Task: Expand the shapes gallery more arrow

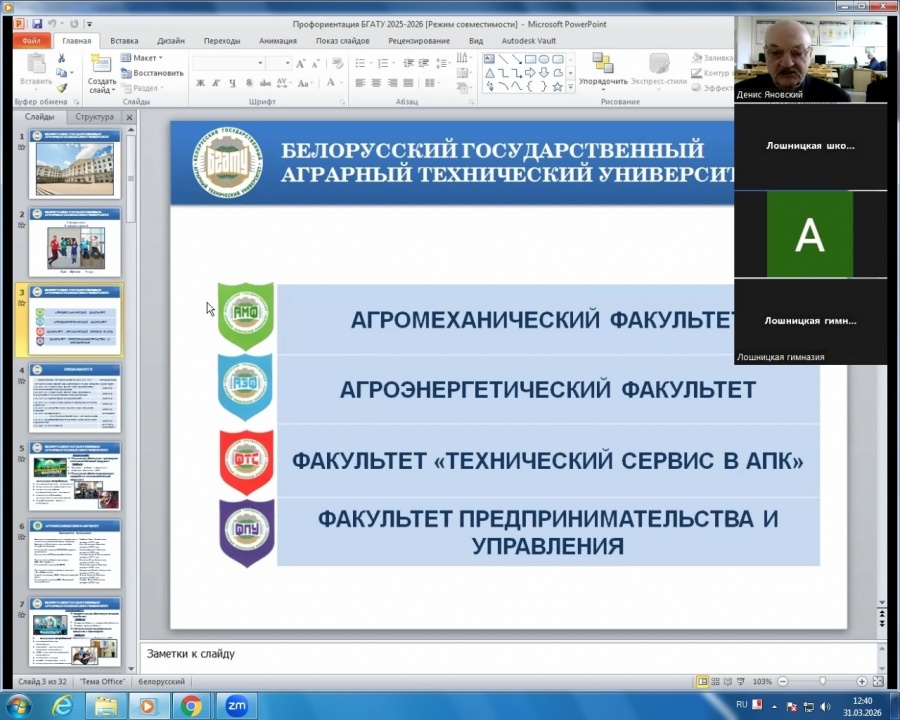Action: pyautogui.click(x=571, y=86)
